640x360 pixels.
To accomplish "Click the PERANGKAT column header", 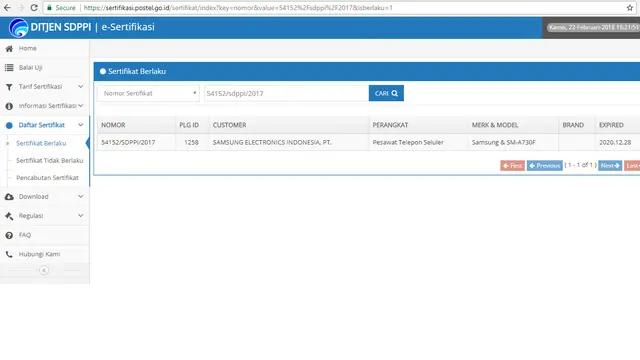I will (x=390, y=125).
